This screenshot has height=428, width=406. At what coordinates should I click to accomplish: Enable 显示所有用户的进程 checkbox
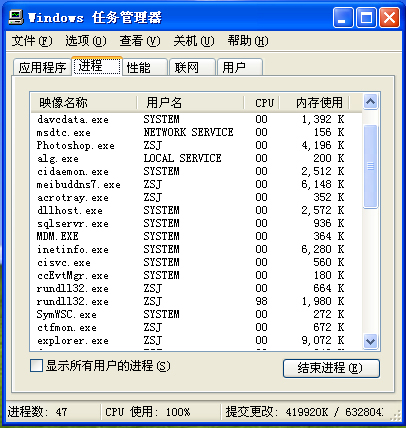[36, 365]
